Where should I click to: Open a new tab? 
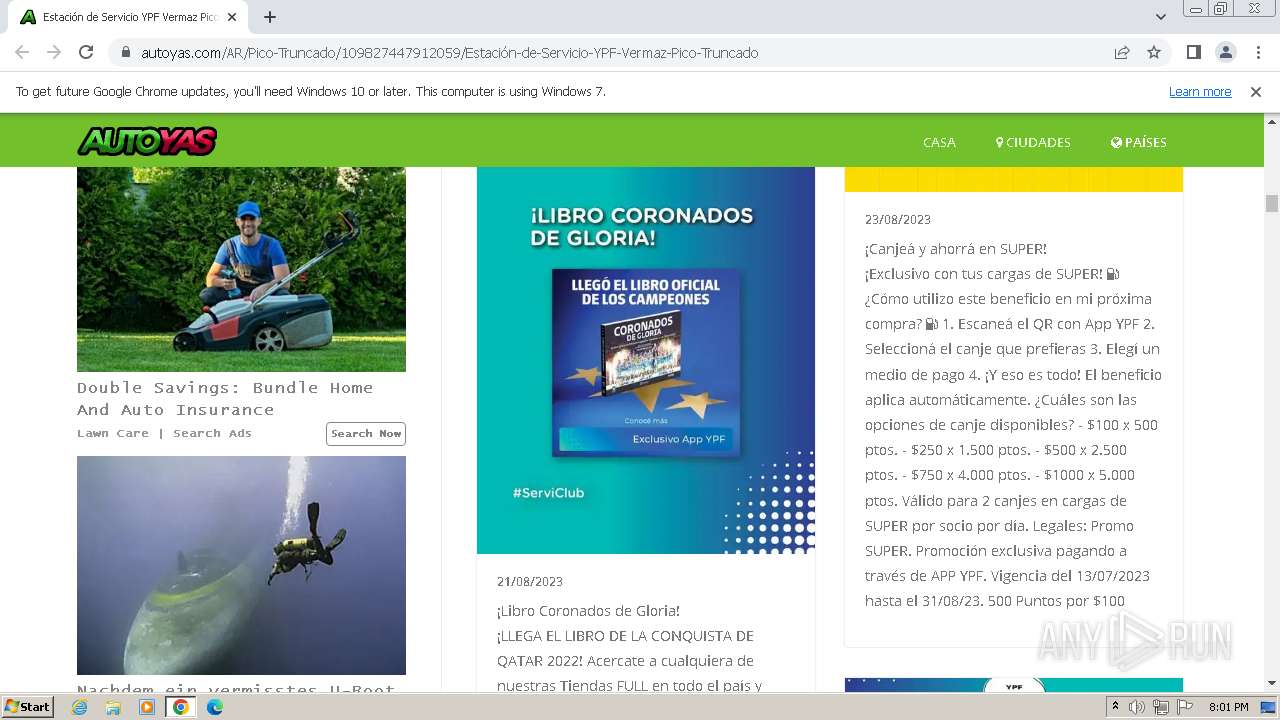point(270,17)
